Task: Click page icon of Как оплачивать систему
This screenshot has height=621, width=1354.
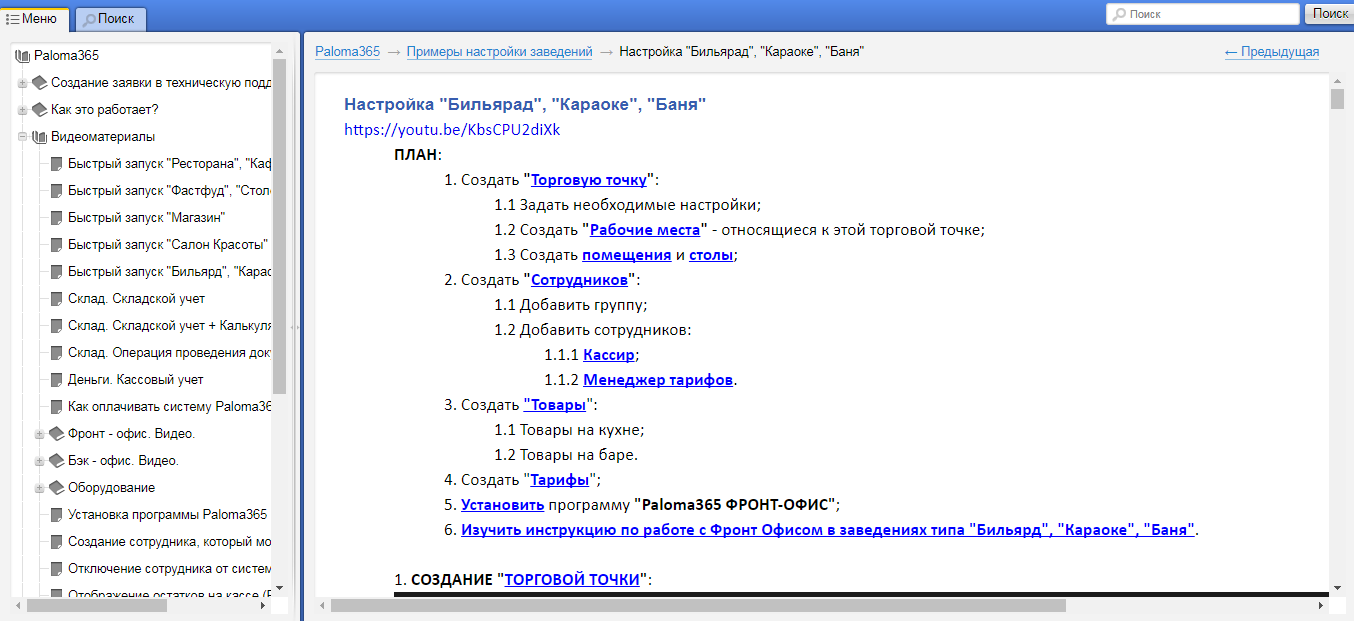Action: [x=57, y=407]
